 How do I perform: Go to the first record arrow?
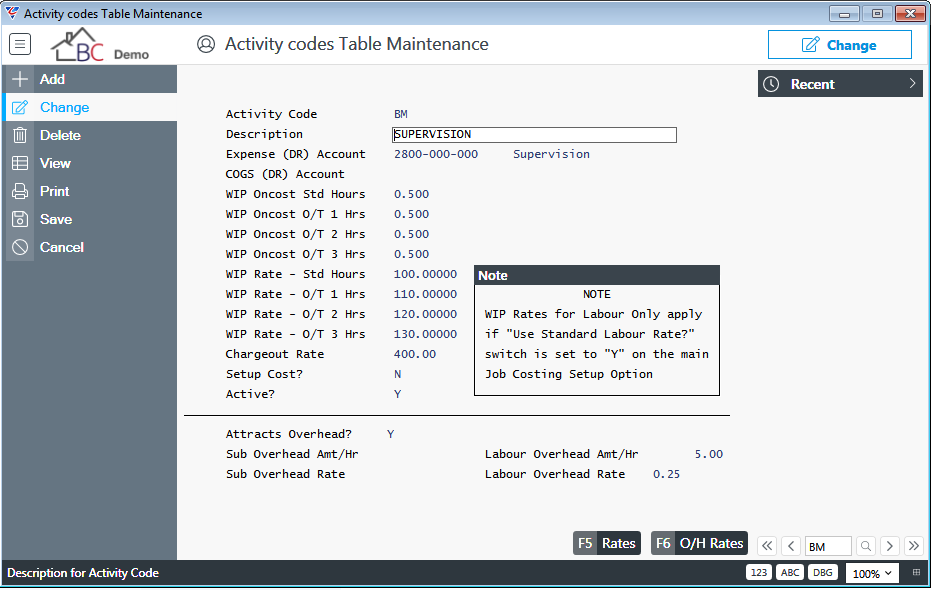767,545
